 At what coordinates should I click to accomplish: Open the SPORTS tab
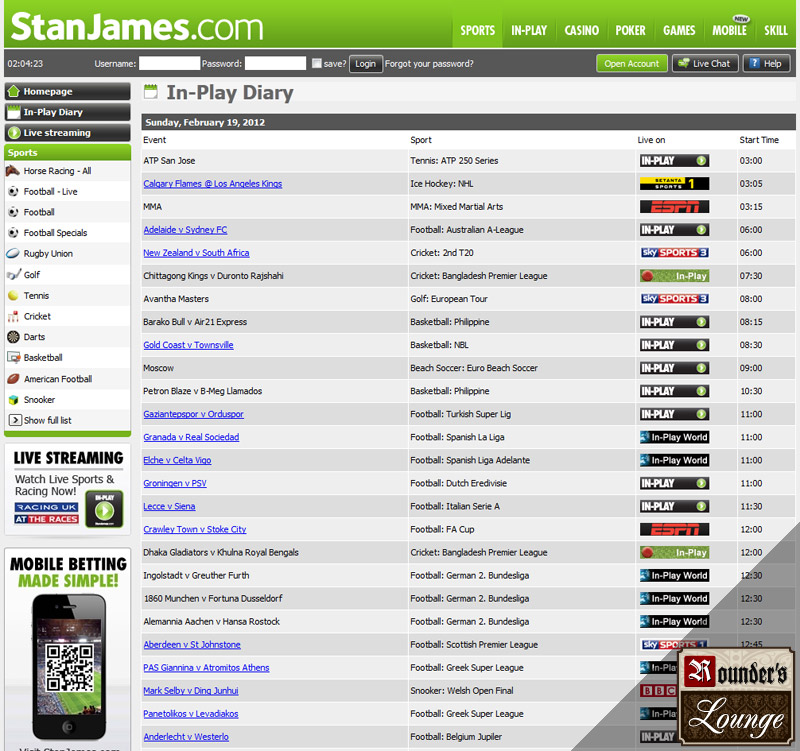[x=478, y=31]
